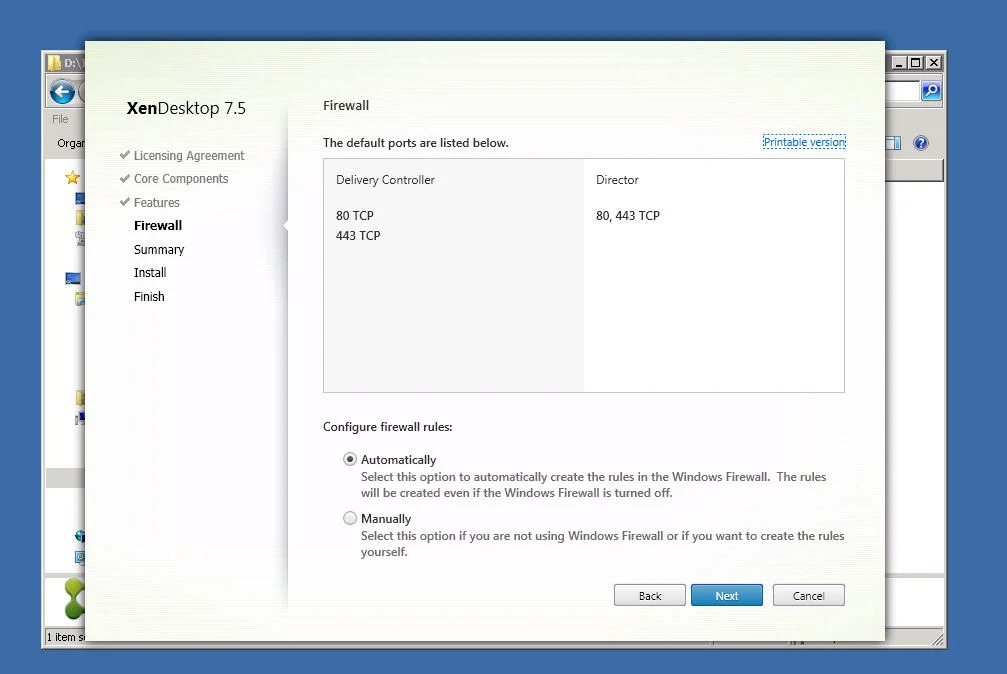1007x674 pixels.
Task: Toggle the Explorer preview pane icon
Action: tap(893, 143)
